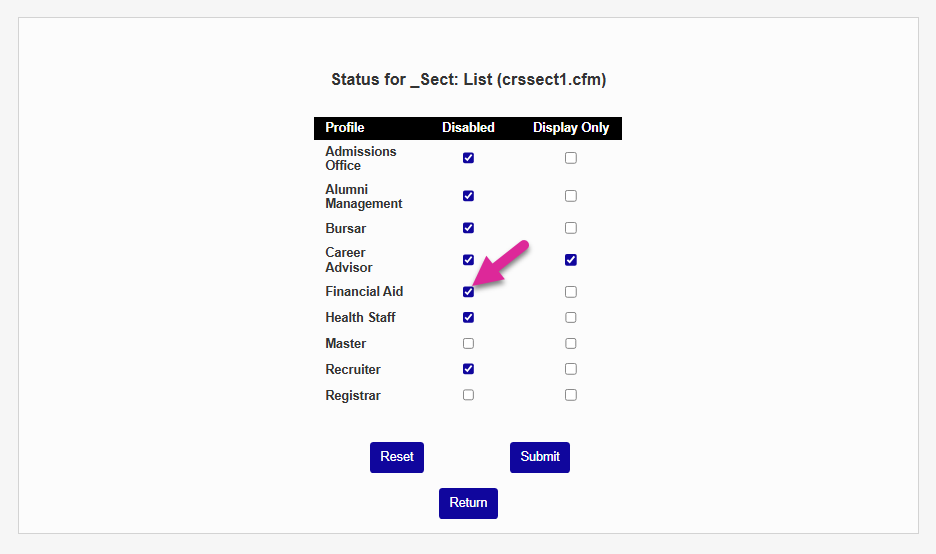Screen dimensions: 936x554
Task: Uncheck Display Only for Career Advisor
Action: pos(570,260)
